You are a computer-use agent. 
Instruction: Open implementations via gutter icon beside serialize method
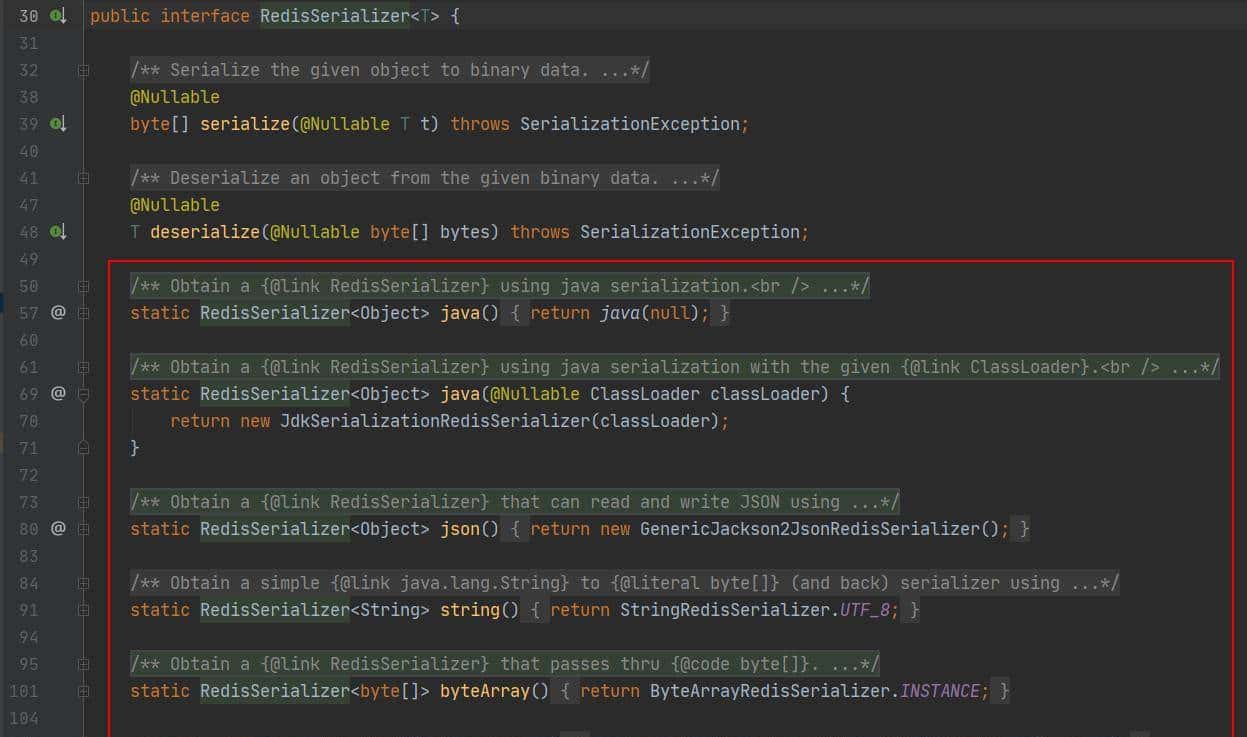coord(58,123)
